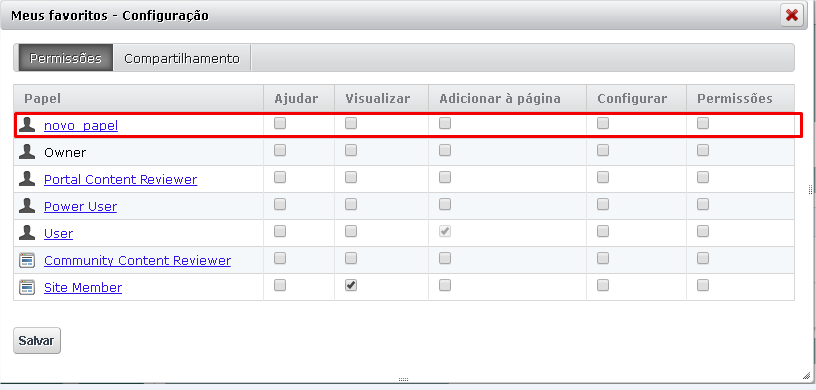Enable Adicionar à página for Owner
The image size is (816, 390).
click(444, 150)
